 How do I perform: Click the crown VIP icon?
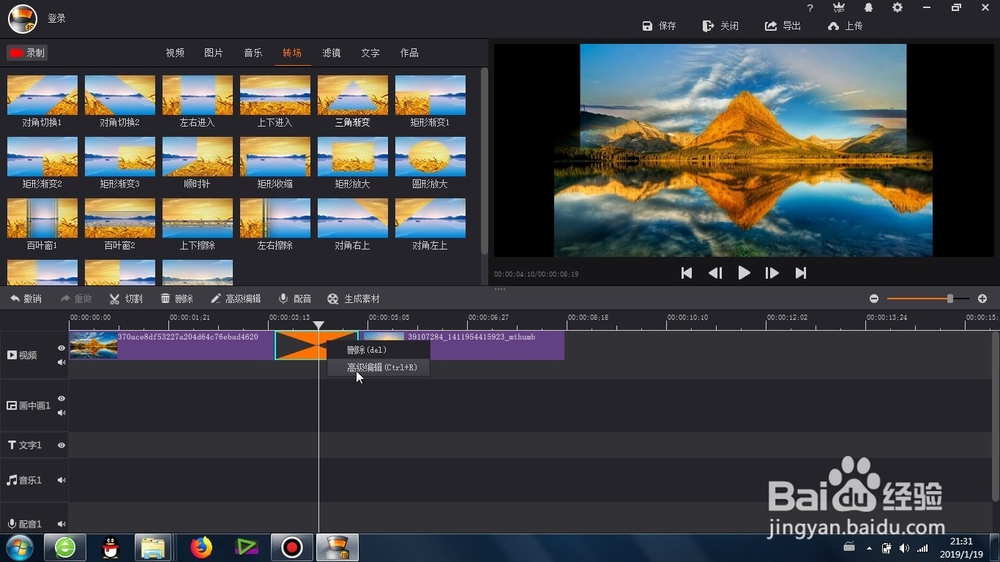(839, 8)
